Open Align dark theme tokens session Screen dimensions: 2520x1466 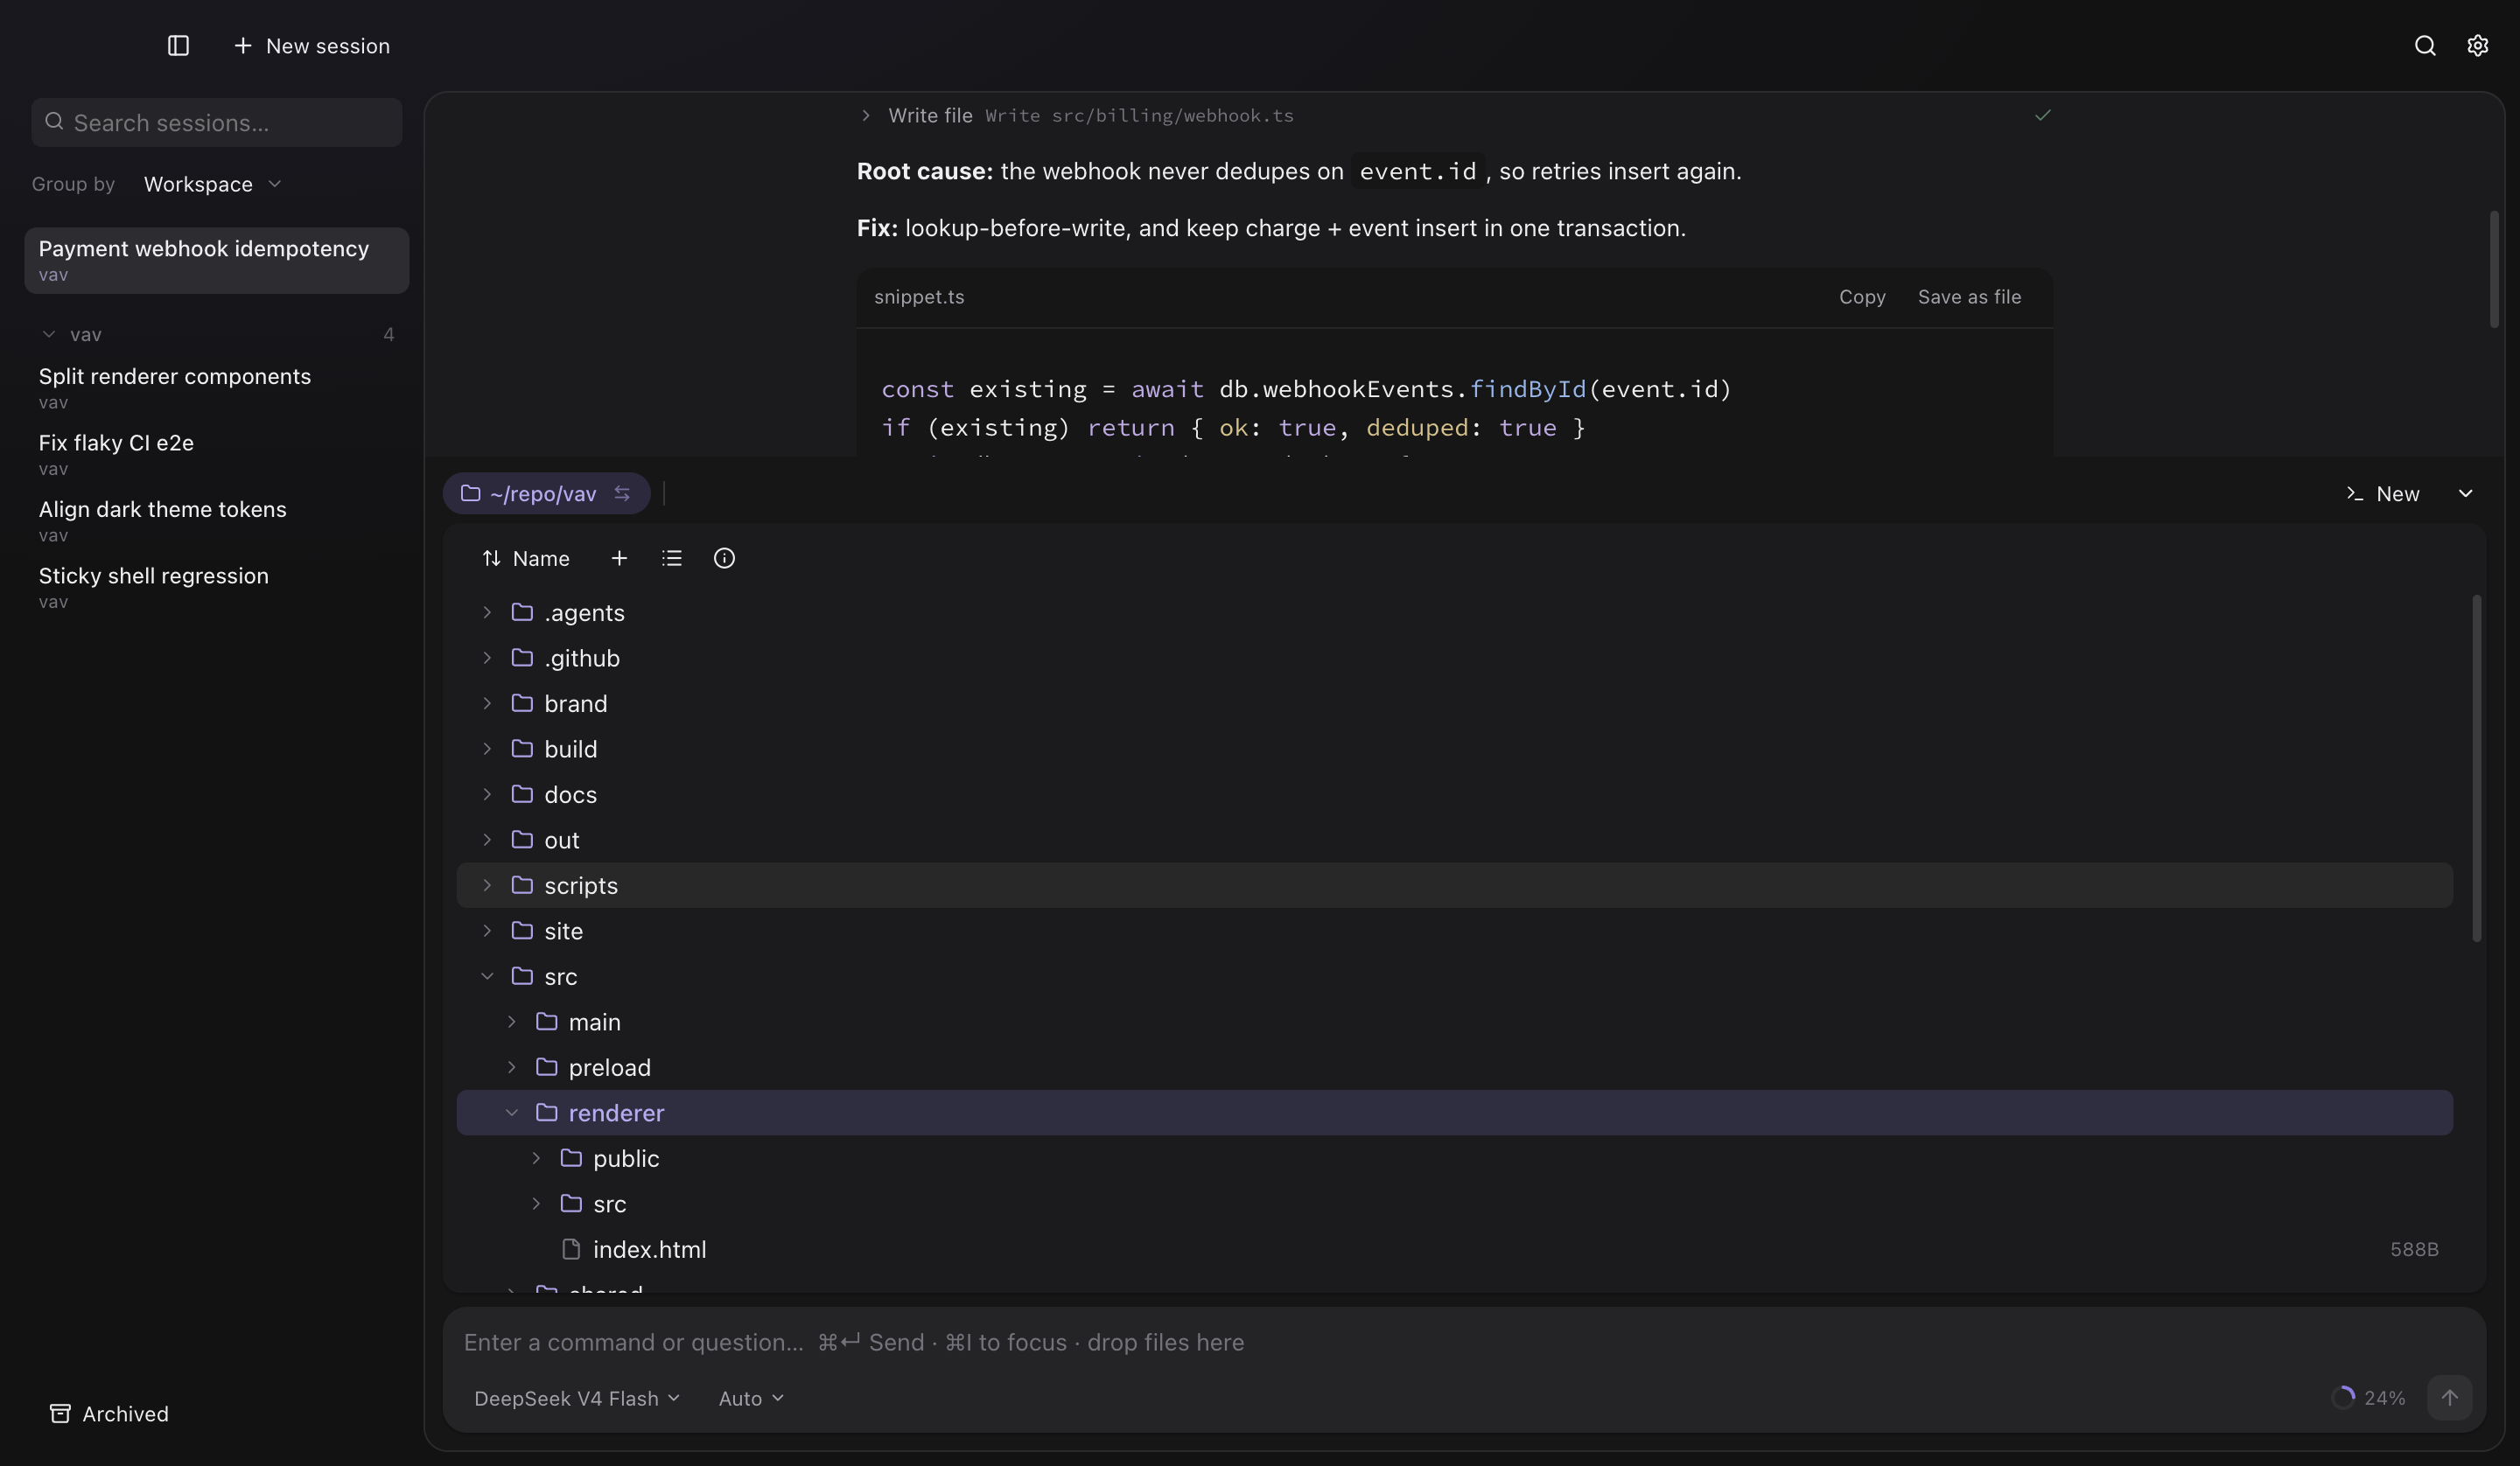pyautogui.click(x=216, y=520)
